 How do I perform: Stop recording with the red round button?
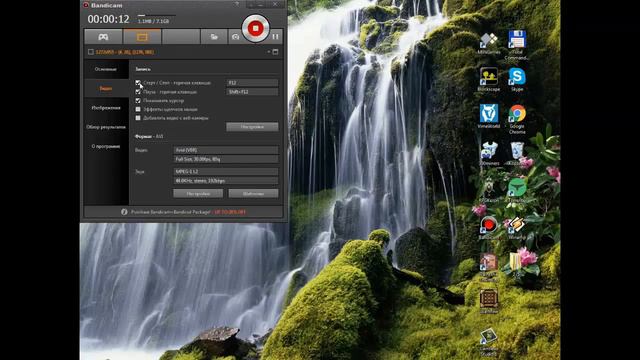[256, 28]
